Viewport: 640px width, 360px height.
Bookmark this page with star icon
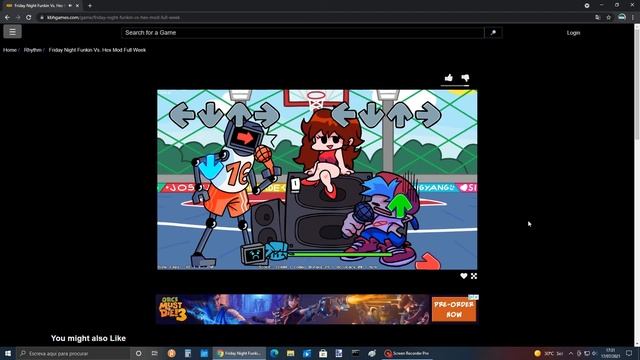click(x=609, y=18)
